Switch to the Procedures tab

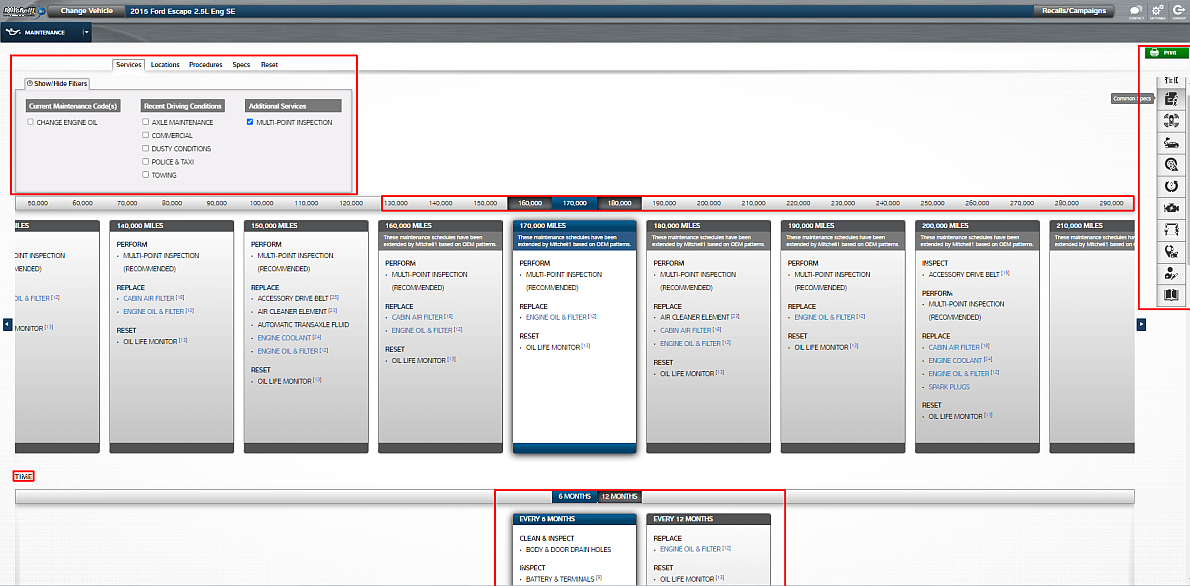(205, 65)
